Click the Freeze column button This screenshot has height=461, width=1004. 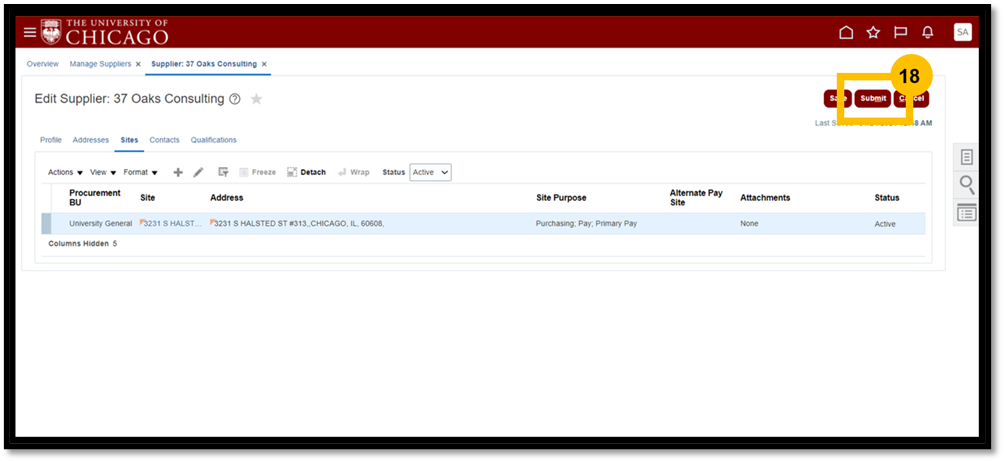tap(257, 172)
